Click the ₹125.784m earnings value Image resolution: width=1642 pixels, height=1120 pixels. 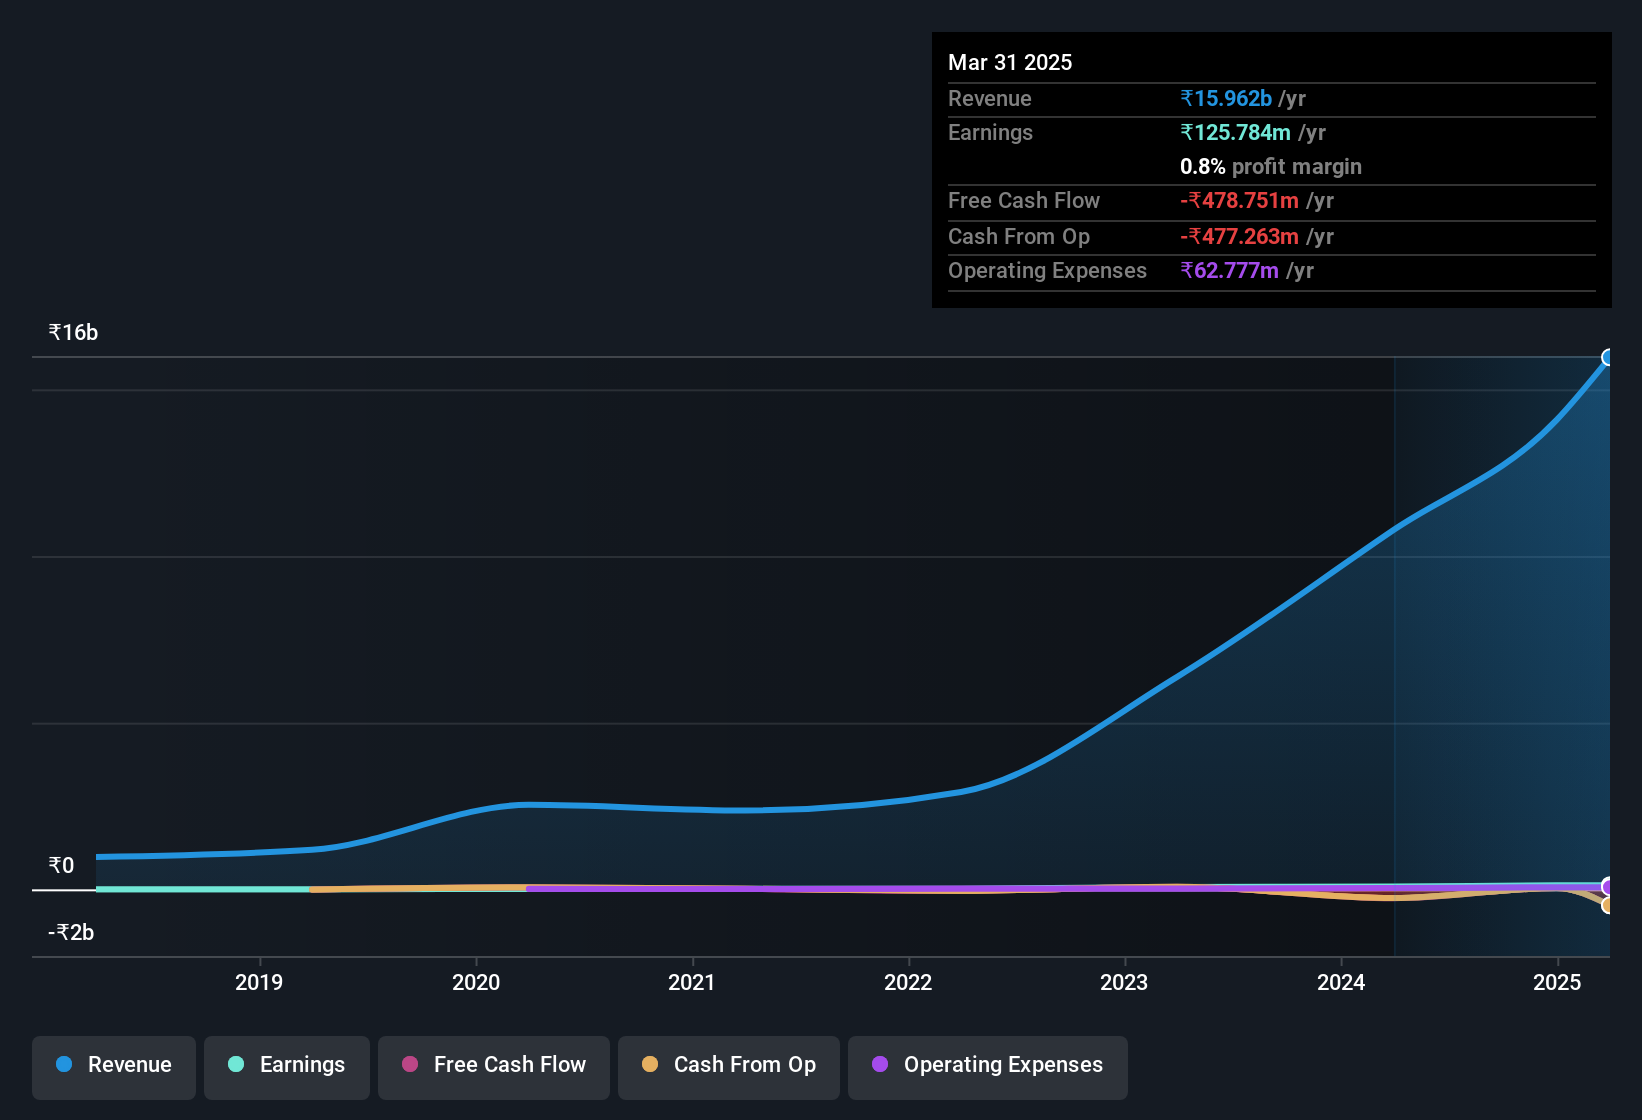[1235, 133]
